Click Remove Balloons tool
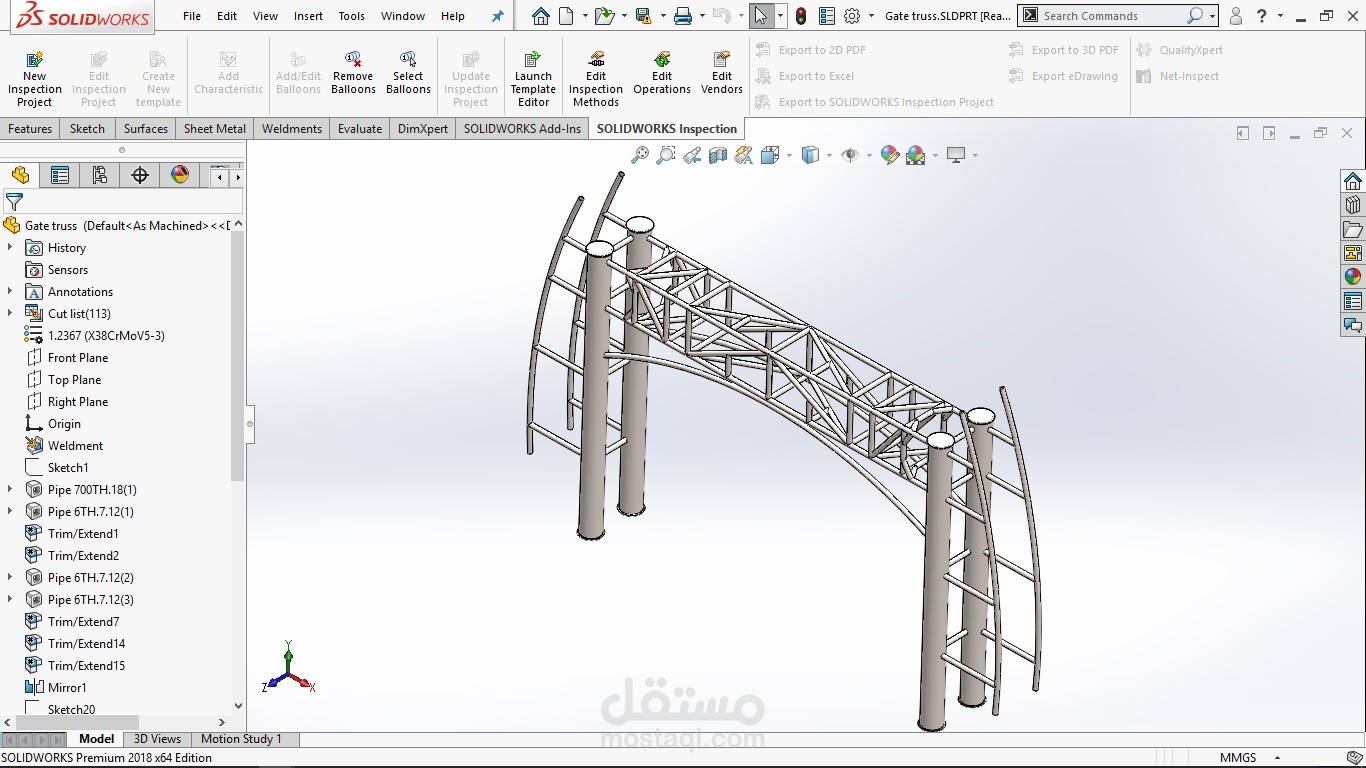This screenshot has width=1366, height=768. click(353, 73)
